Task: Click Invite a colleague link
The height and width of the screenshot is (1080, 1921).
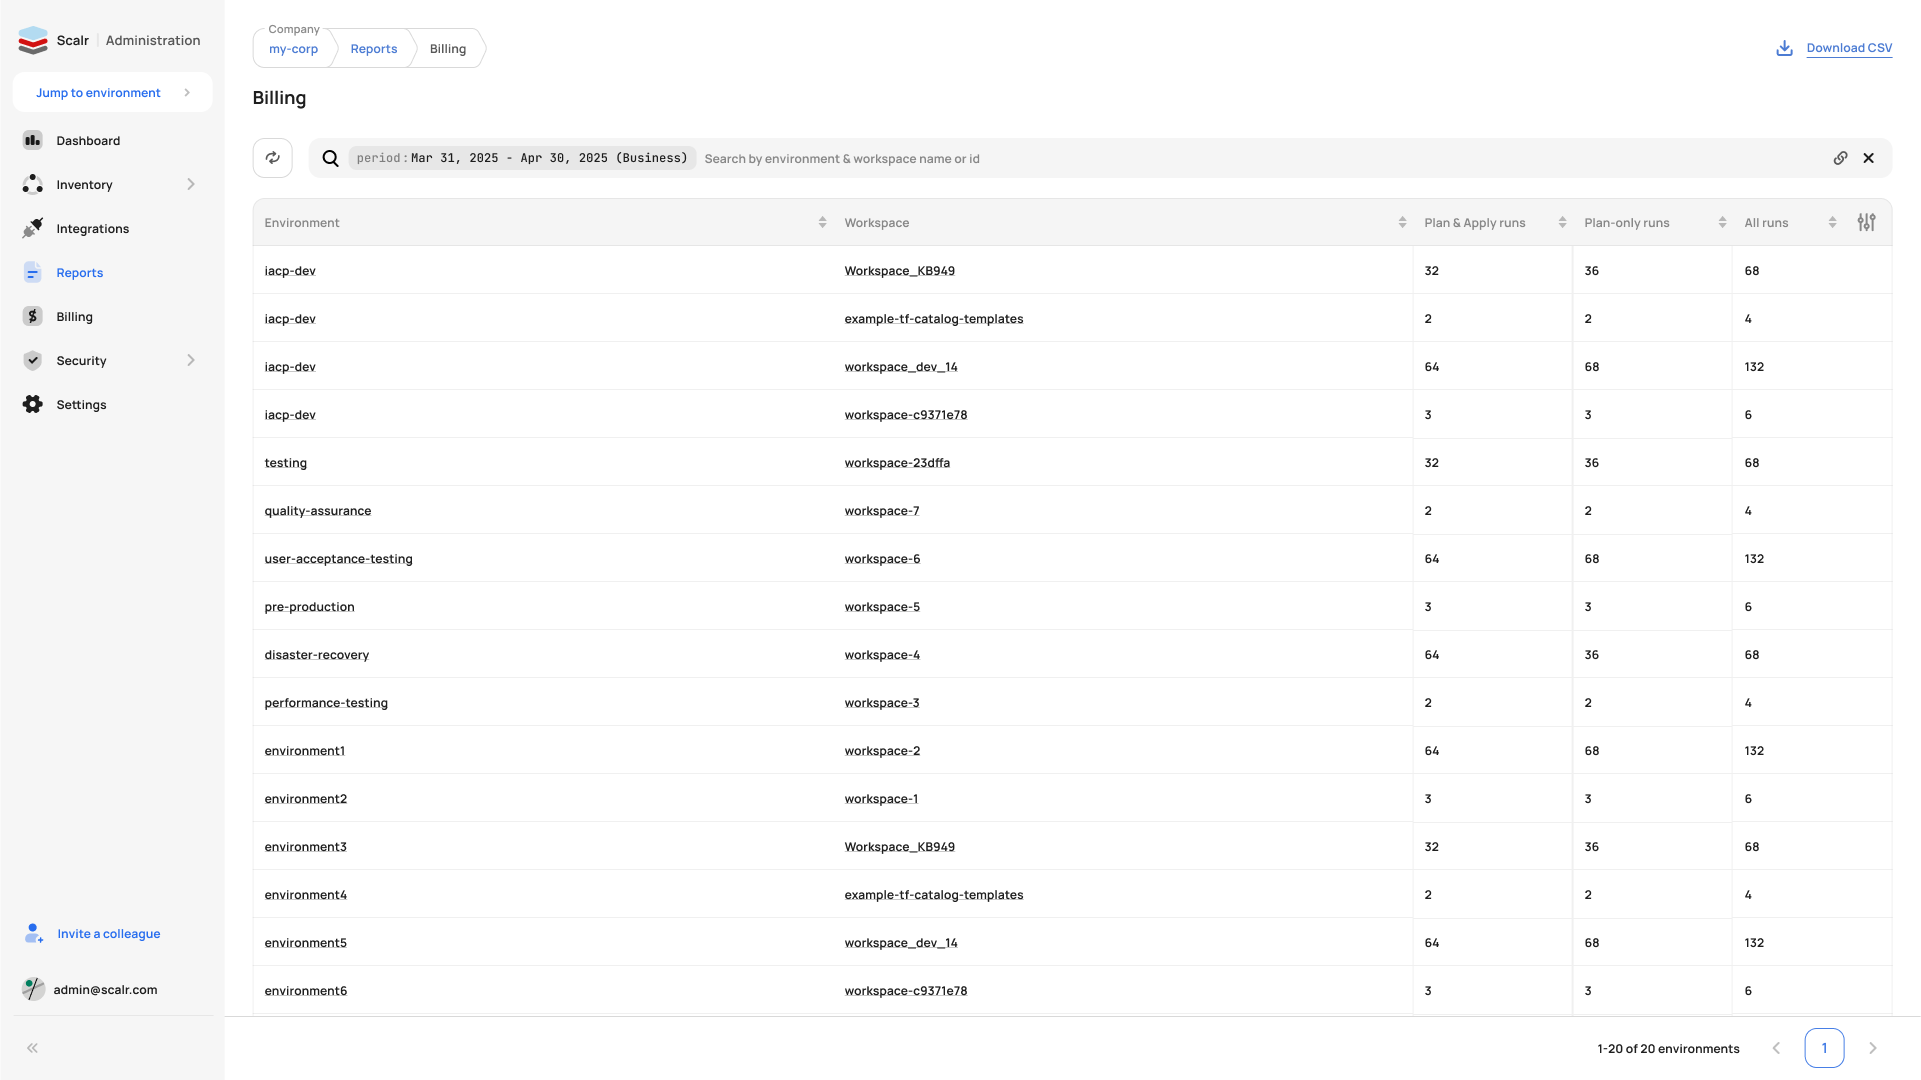Action: 108,934
